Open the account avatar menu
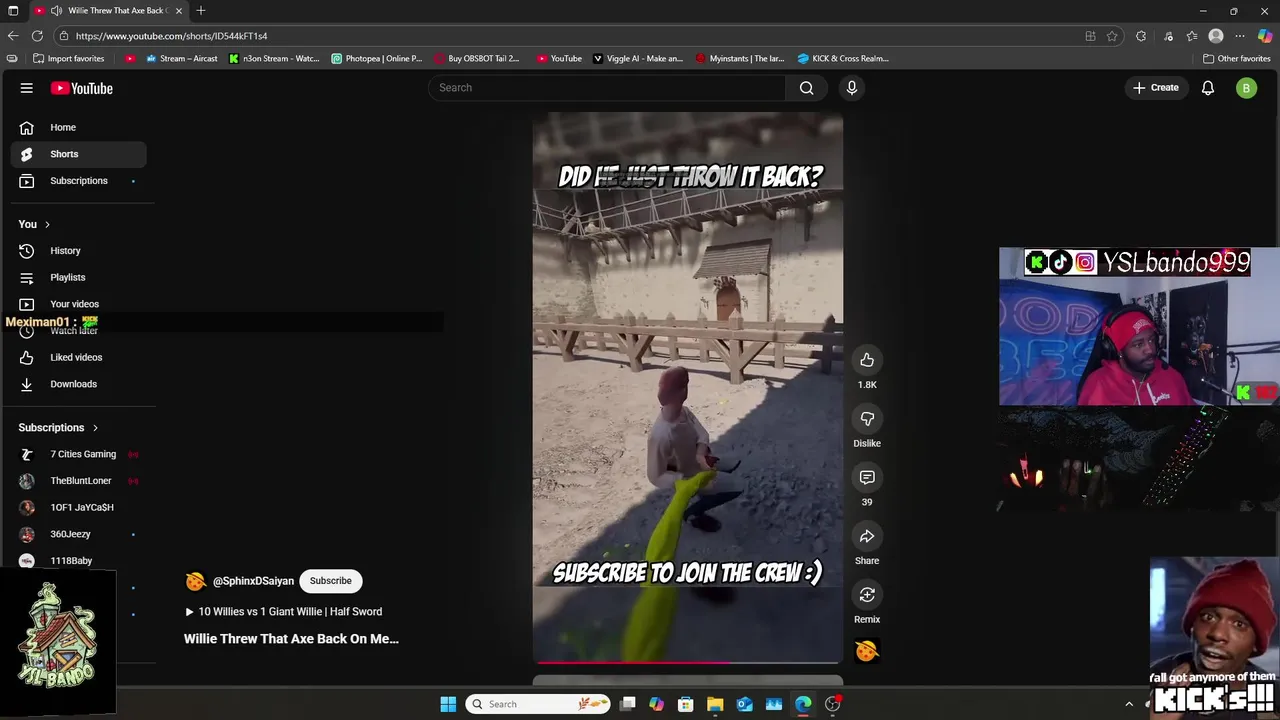This screenshot has height=720, width=1280. pos(1246,88)
